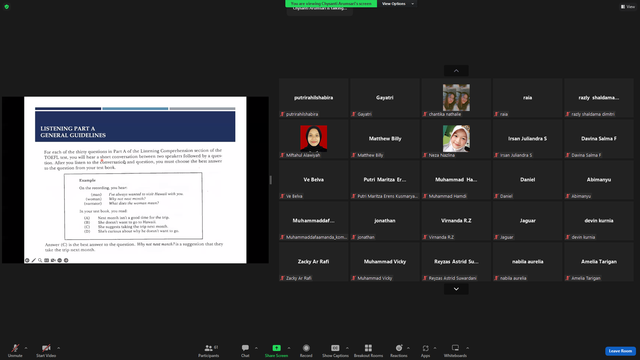Select the Abimanyu participant tile

pyautogui.click(x=599, y=180)
